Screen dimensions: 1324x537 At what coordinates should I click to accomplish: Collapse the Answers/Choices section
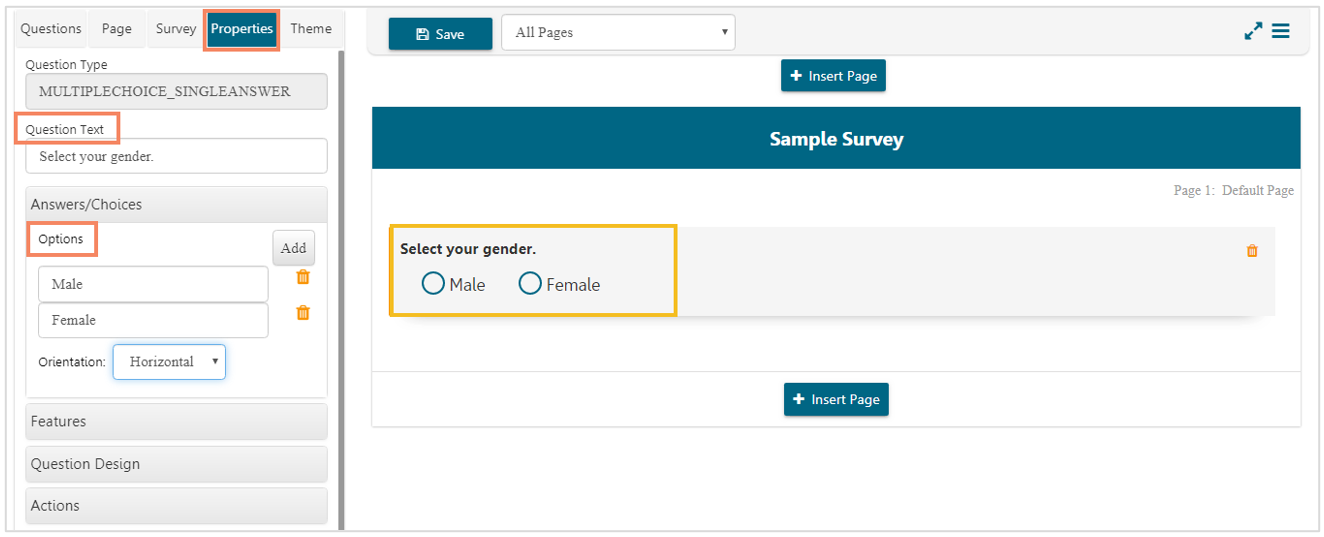[x=176, y=204]
